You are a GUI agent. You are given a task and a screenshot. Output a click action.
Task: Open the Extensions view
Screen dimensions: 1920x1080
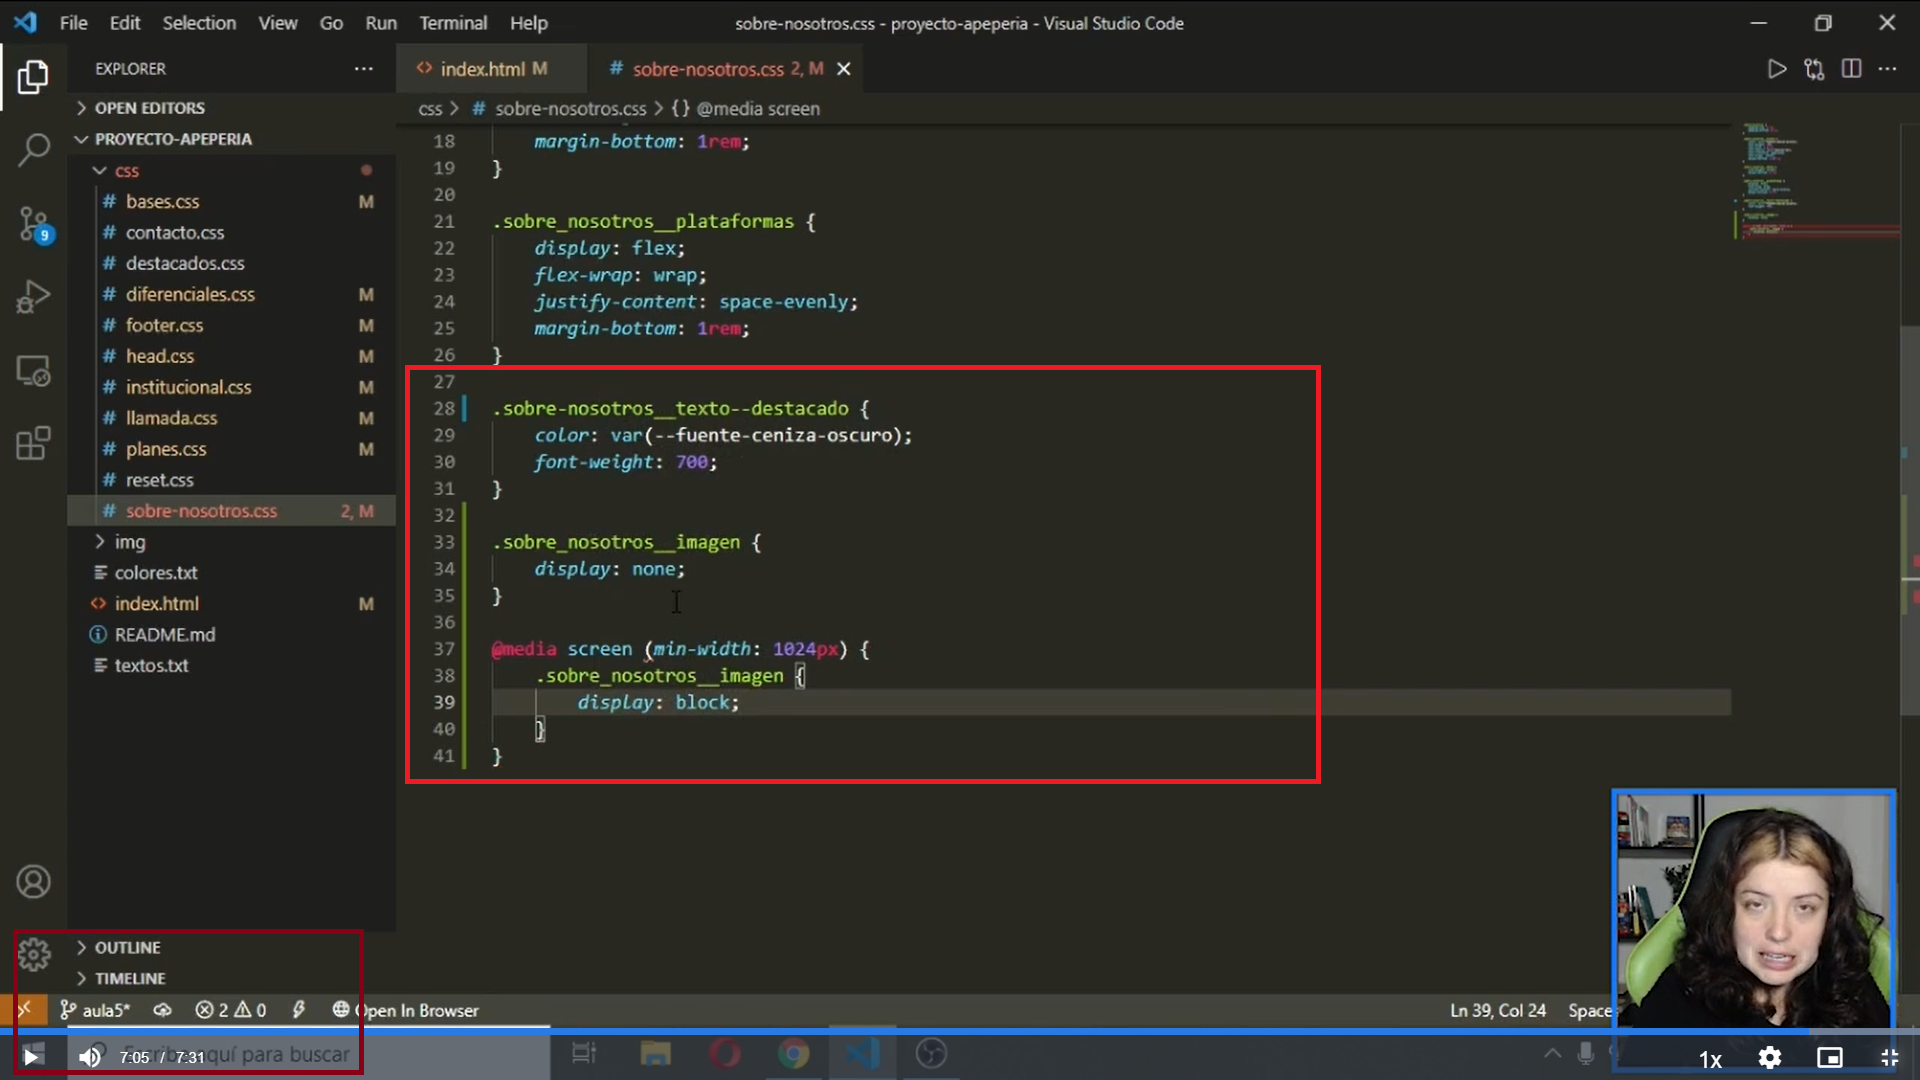coord(33,444)
